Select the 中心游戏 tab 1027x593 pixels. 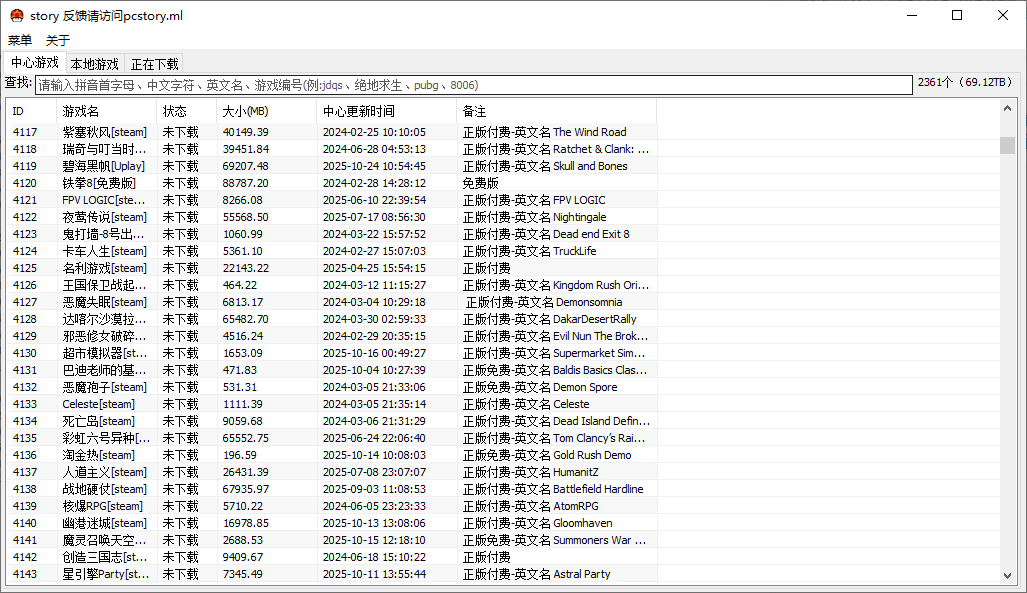pos(34,62)
